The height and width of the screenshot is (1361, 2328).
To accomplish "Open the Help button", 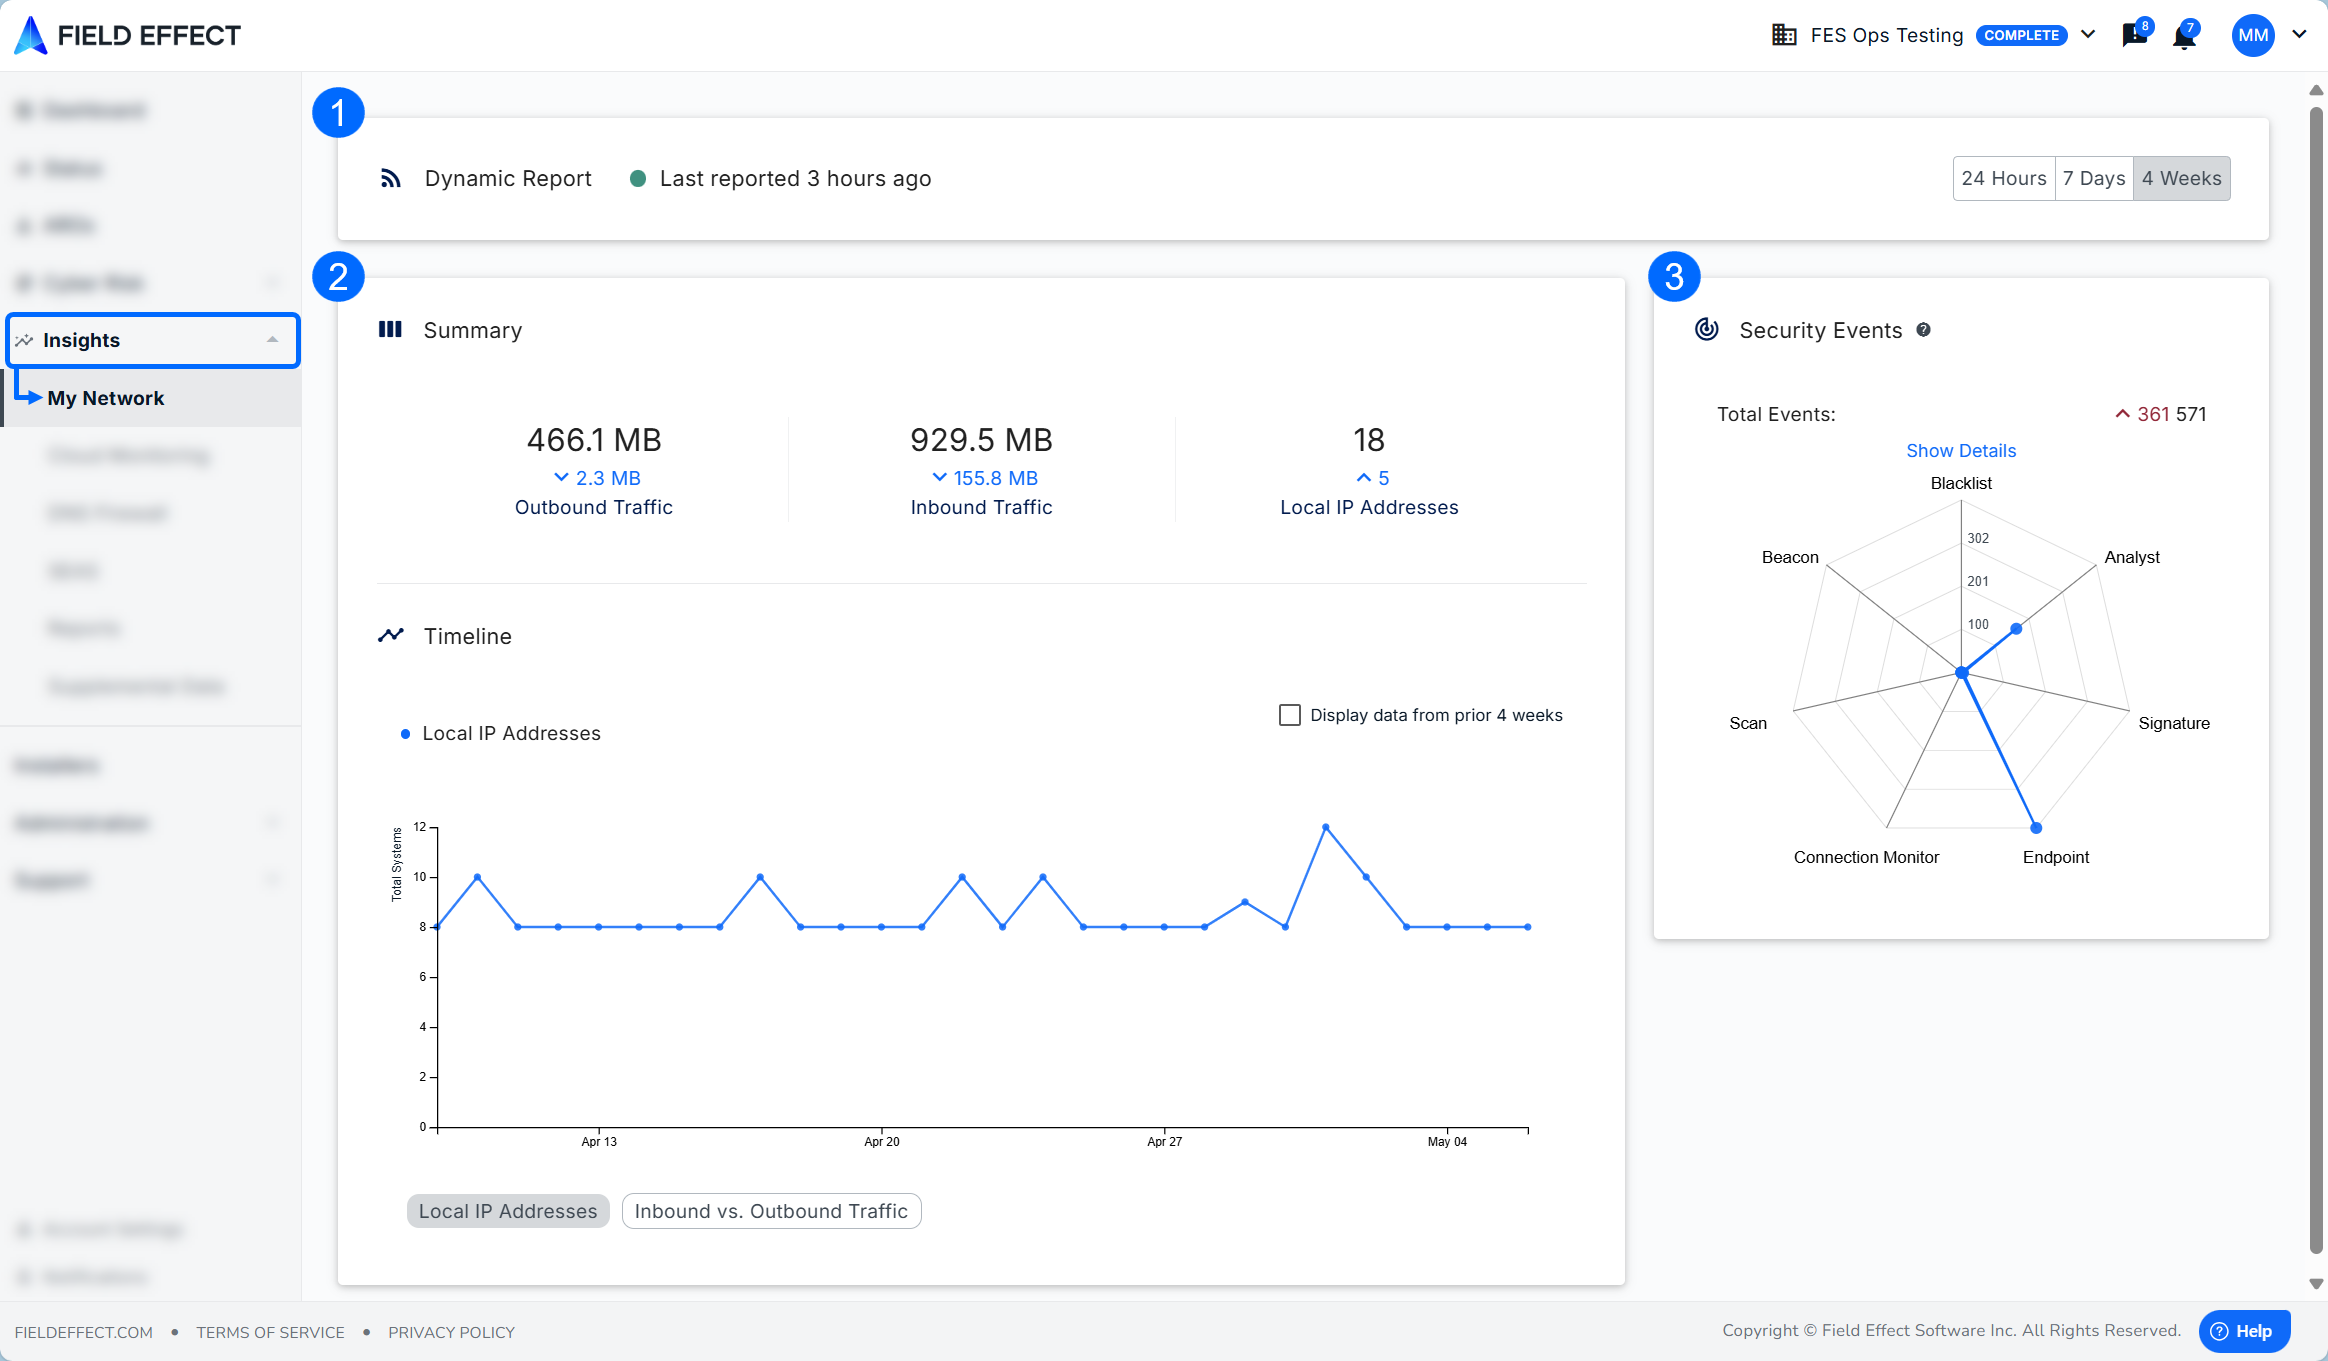I will pyautogui.click(x=2244, y=1331).
